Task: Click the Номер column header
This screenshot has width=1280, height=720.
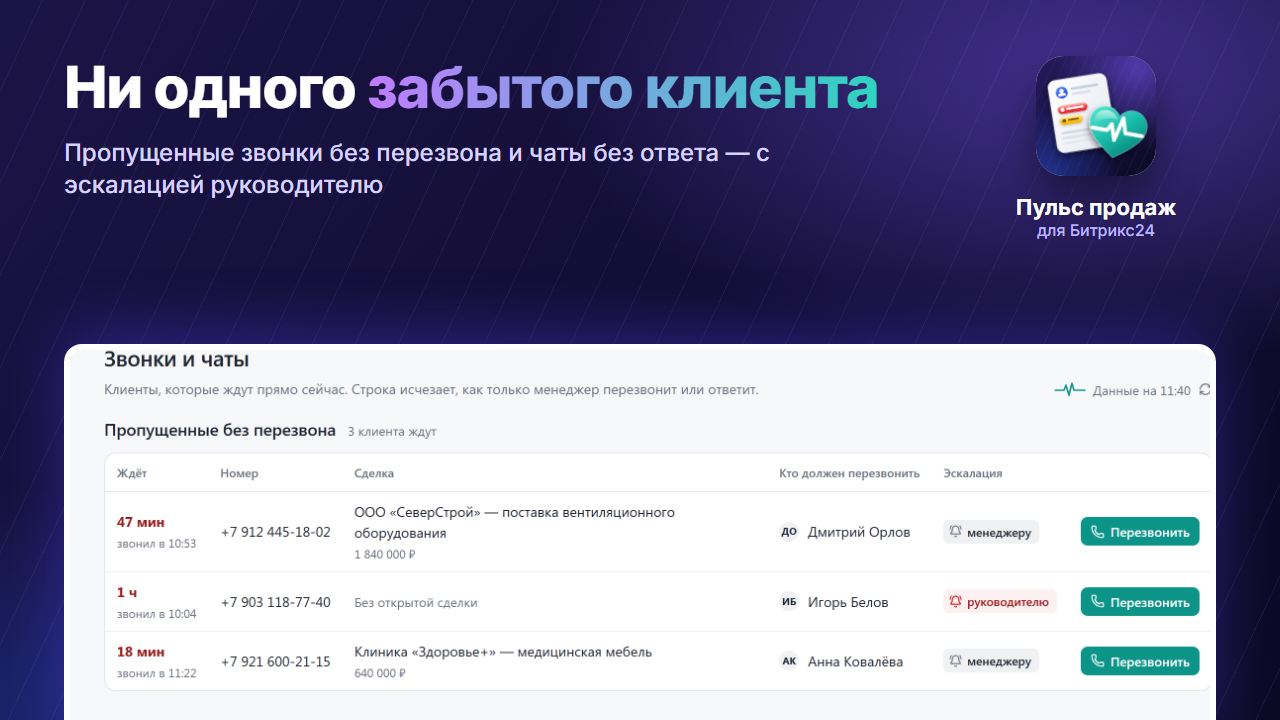Action: click(x=239, y=473)
